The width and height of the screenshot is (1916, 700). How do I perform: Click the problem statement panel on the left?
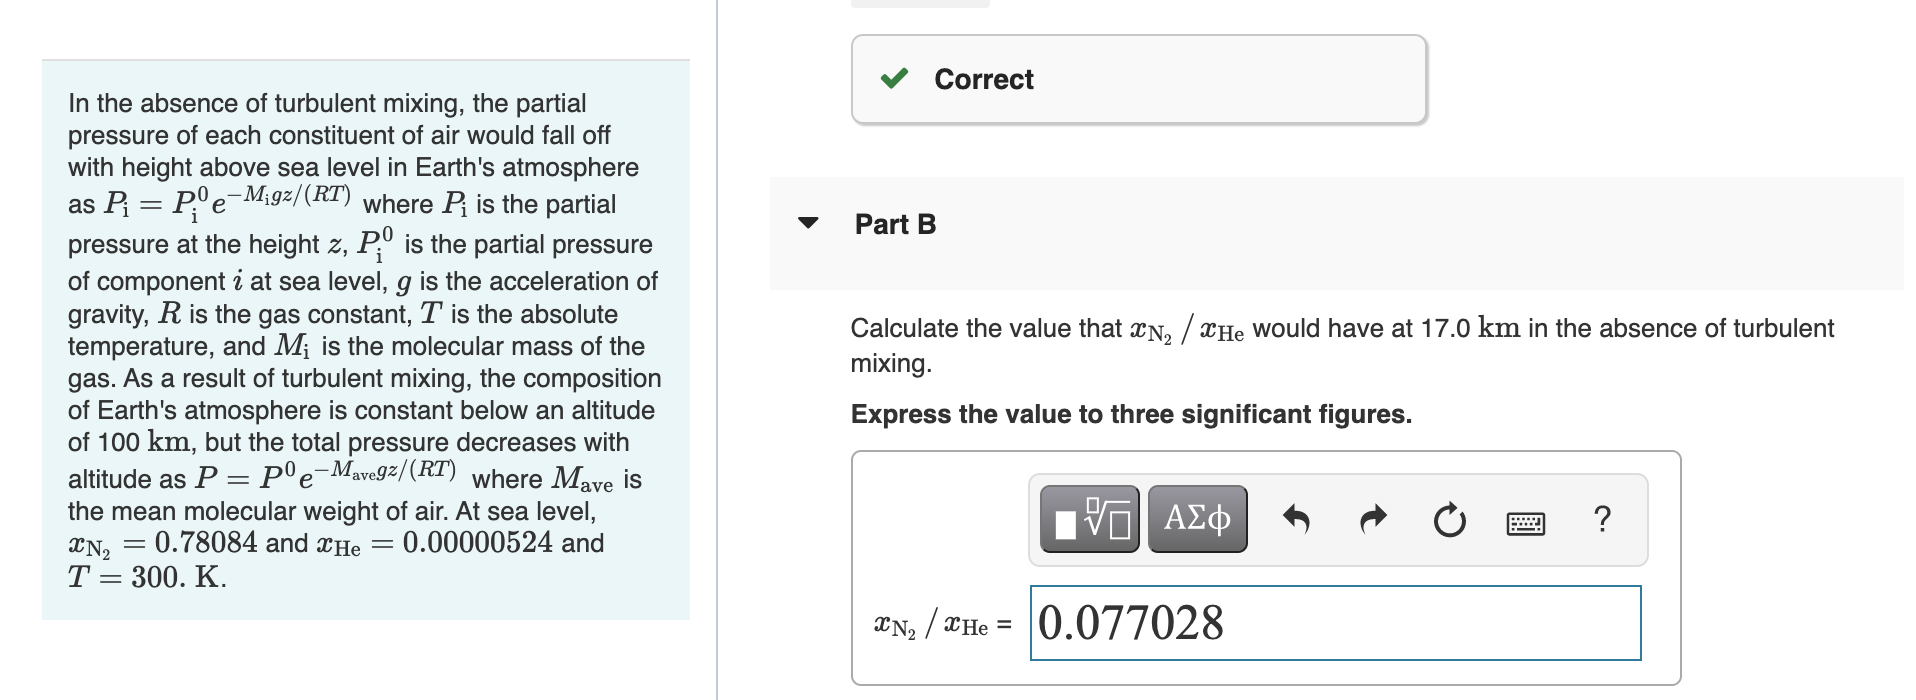coord(363,340)
